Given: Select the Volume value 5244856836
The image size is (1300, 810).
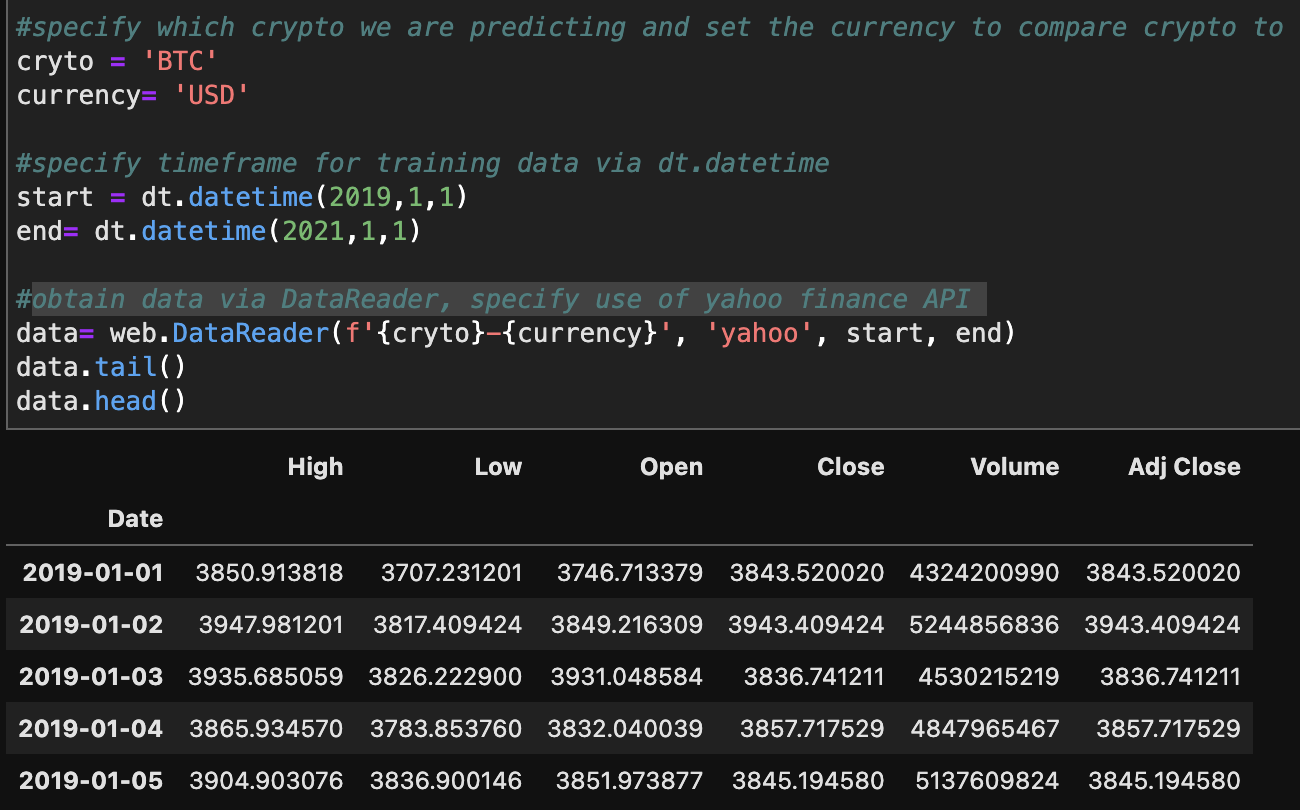Looking at the screenshot, I should pos(984,624).
